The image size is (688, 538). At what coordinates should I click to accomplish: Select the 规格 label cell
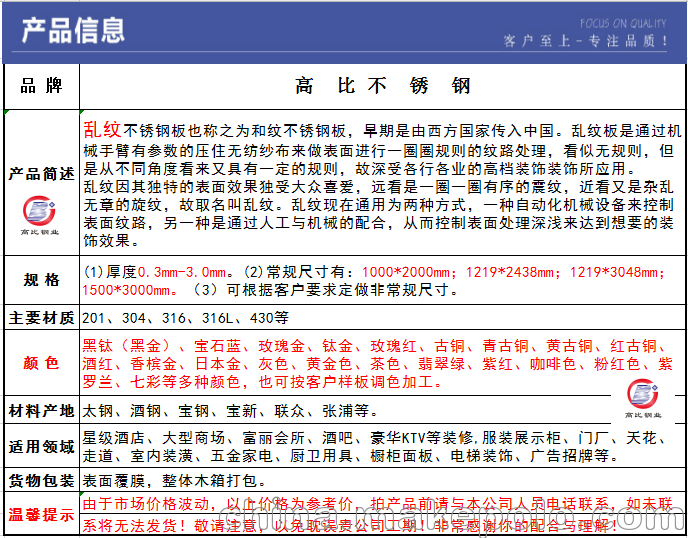pos(42,280)
